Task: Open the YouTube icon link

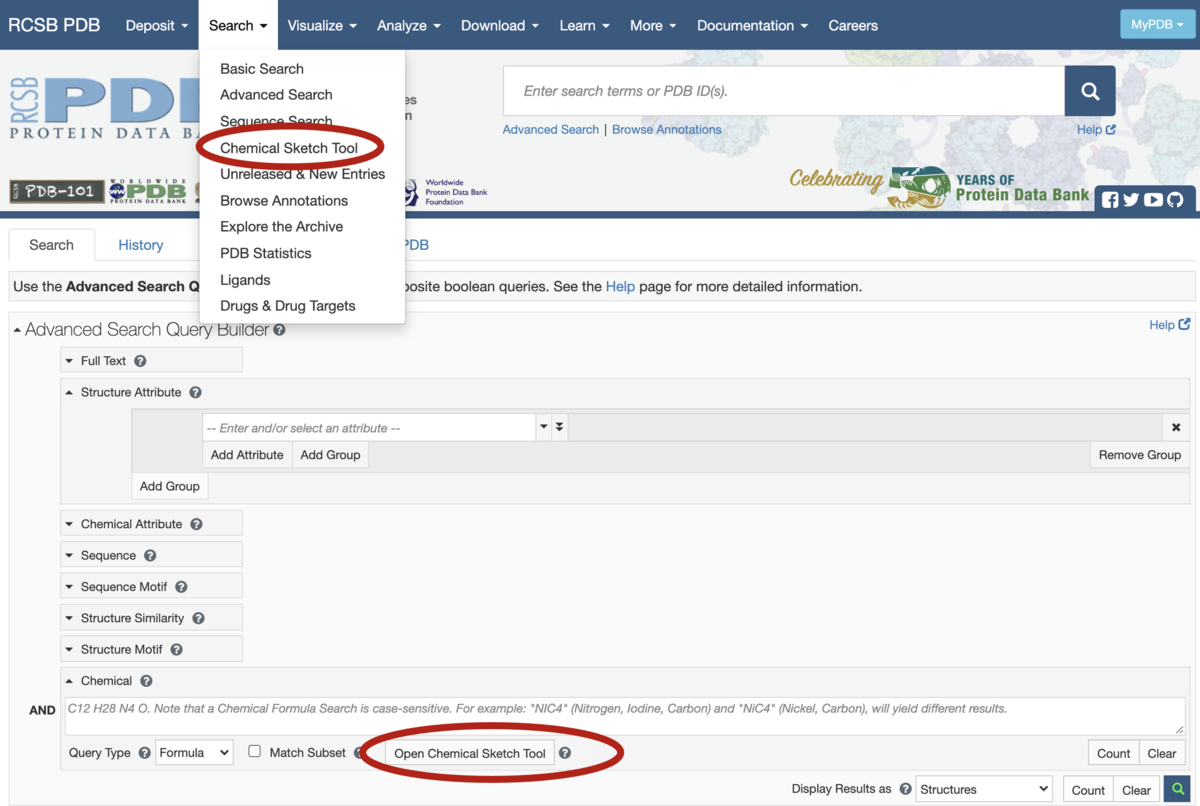Action: 1153,200
